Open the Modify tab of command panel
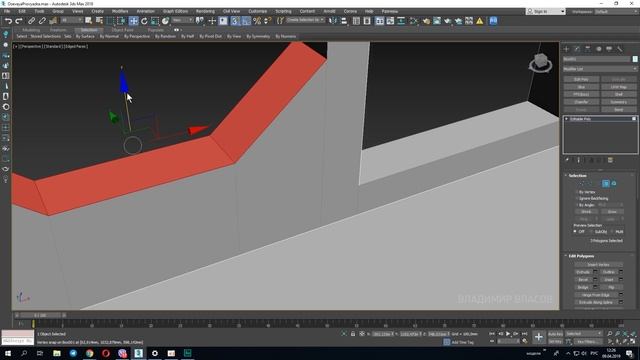 pos(577,49)
